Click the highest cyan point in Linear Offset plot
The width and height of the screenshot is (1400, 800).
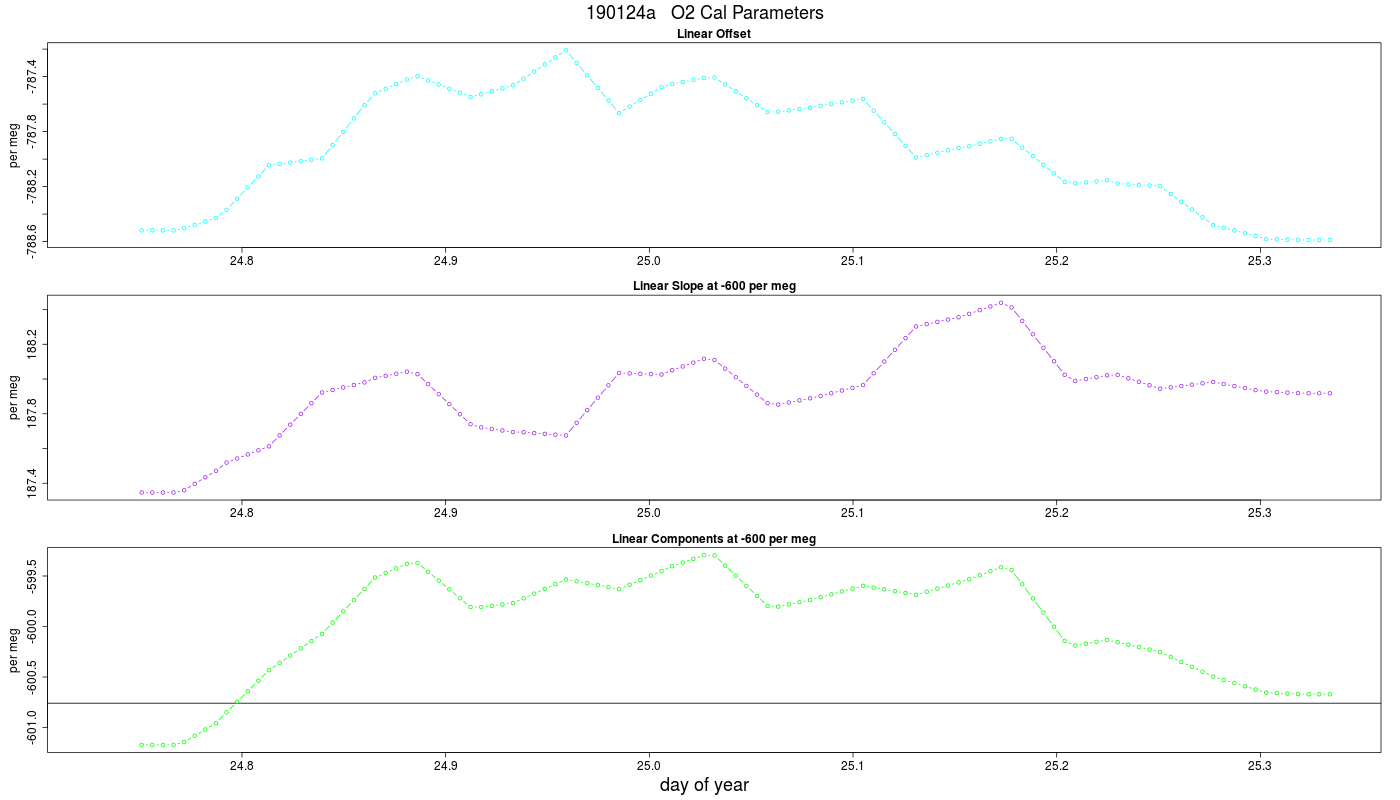point(566,50)
